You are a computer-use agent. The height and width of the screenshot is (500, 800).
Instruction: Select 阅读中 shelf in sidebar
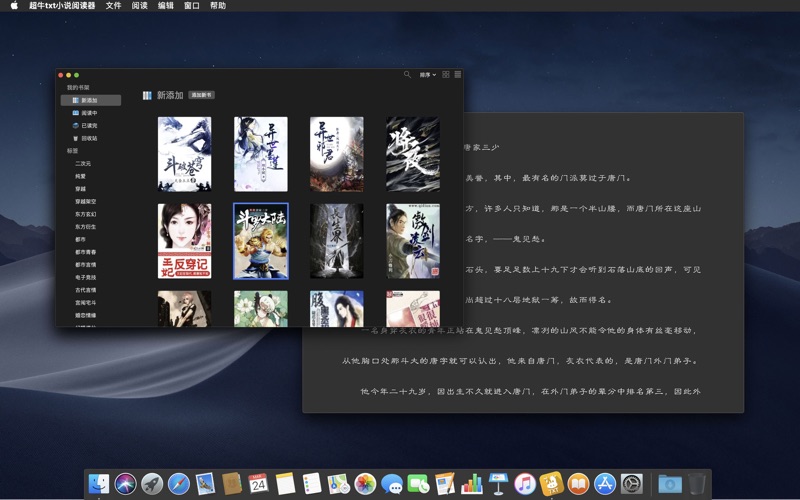[91, 113]
